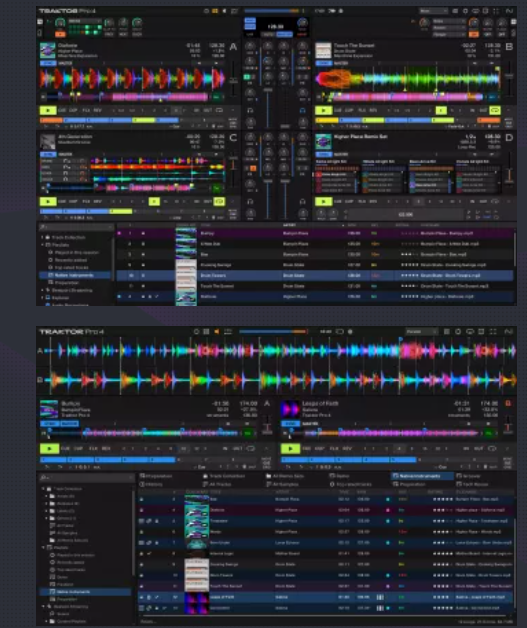Open preferences gear in bottom window header
Image resolution: width=527 pixels, height=628 pixels.
click(458, 332)
